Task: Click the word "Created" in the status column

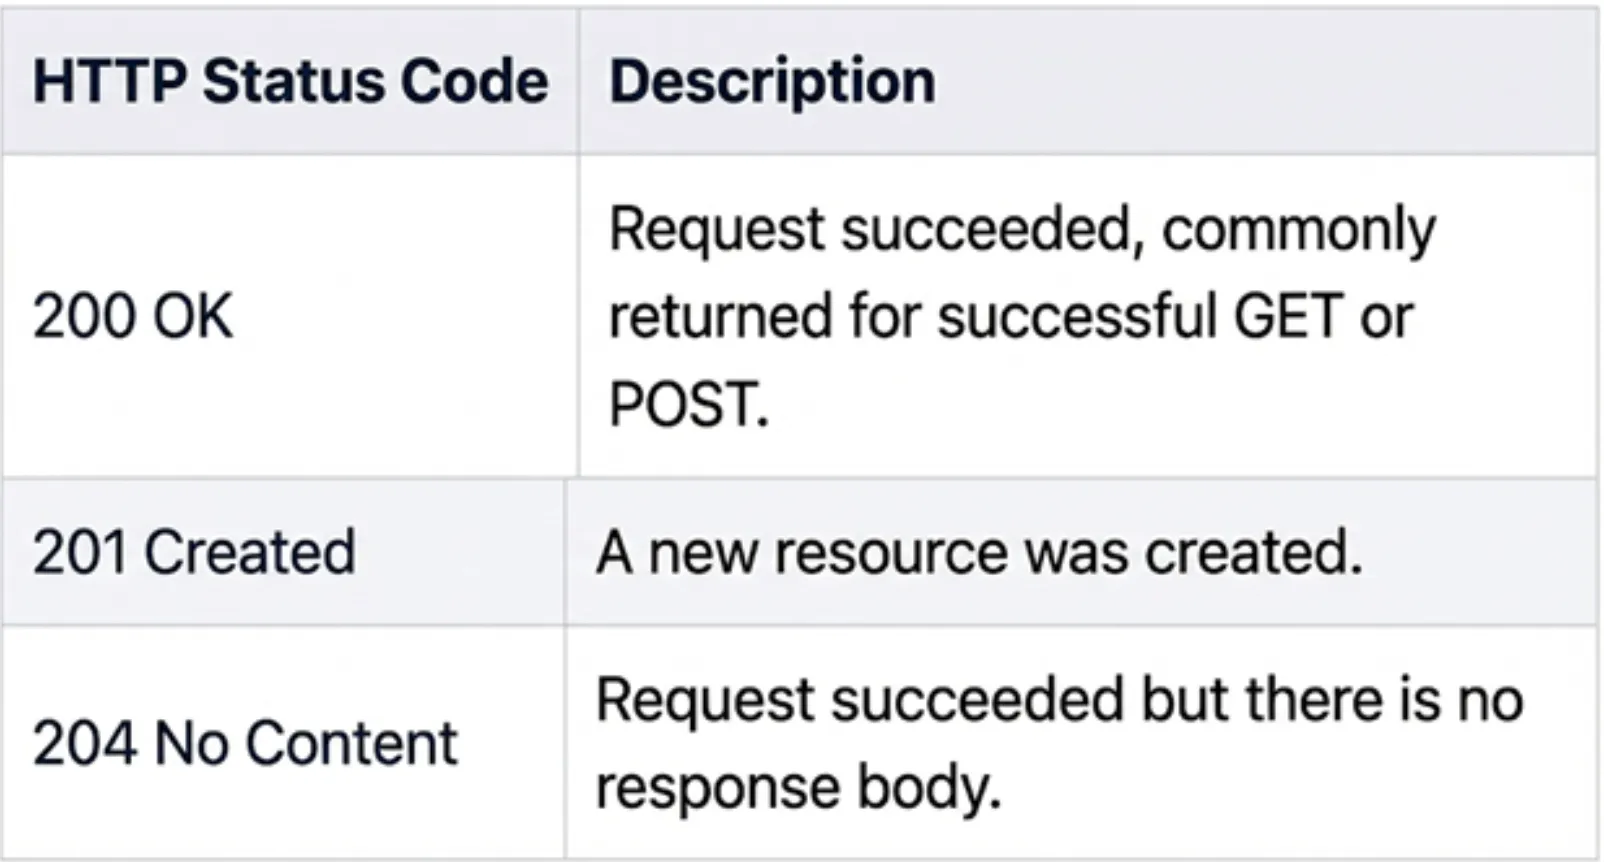Action: coord(250,552)
